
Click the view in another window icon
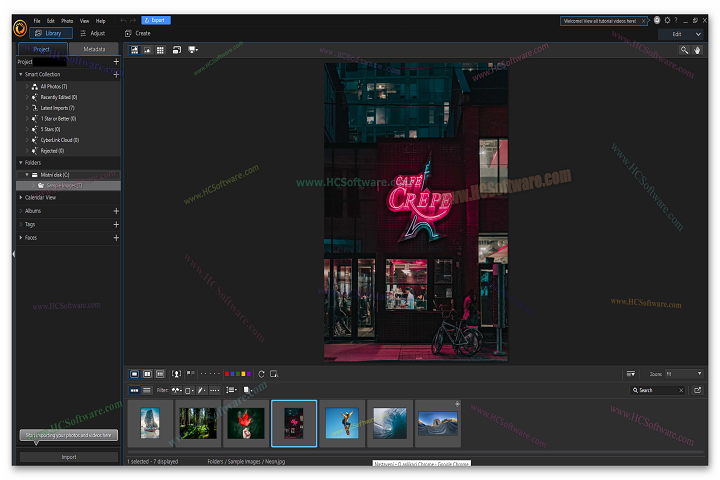[274, 374]
